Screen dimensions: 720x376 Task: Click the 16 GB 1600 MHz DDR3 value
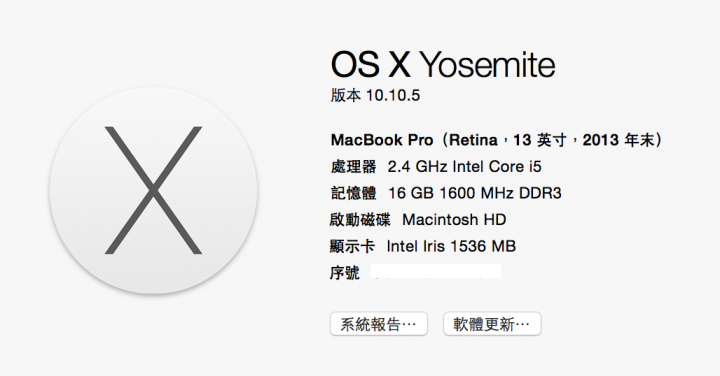(x=475, y=193)
